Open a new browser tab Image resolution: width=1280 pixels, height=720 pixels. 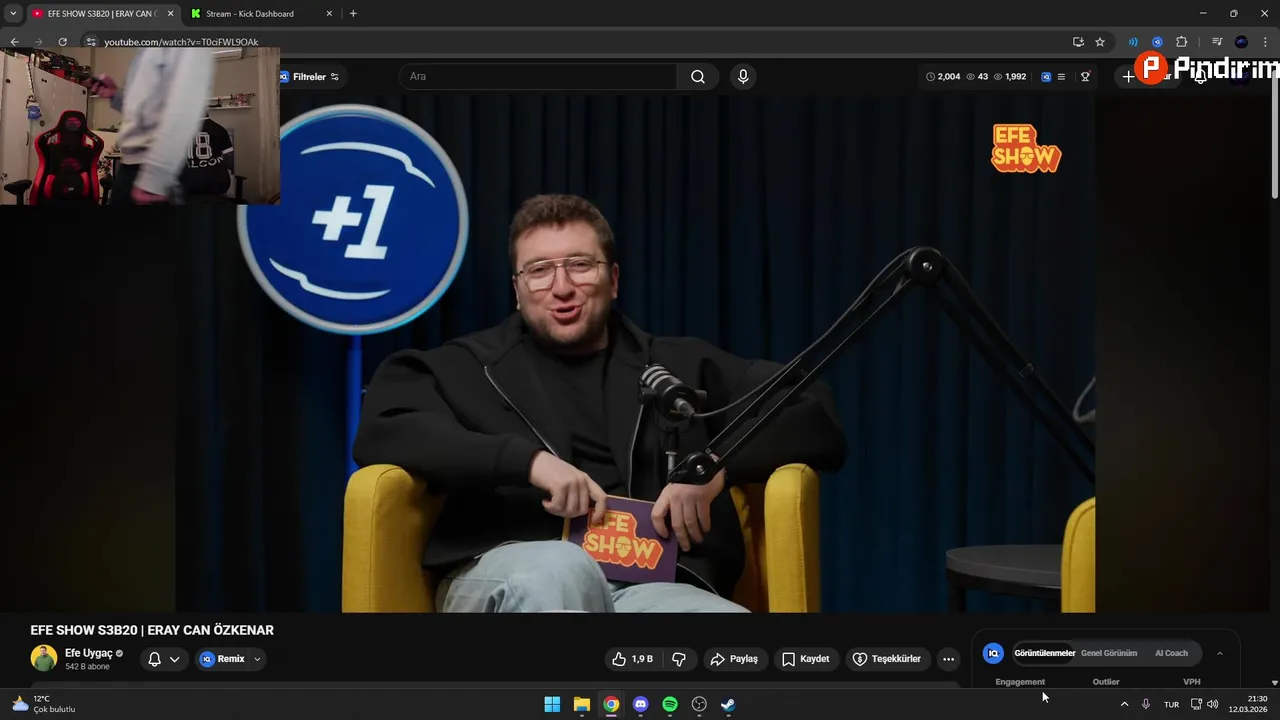[353, 14]
